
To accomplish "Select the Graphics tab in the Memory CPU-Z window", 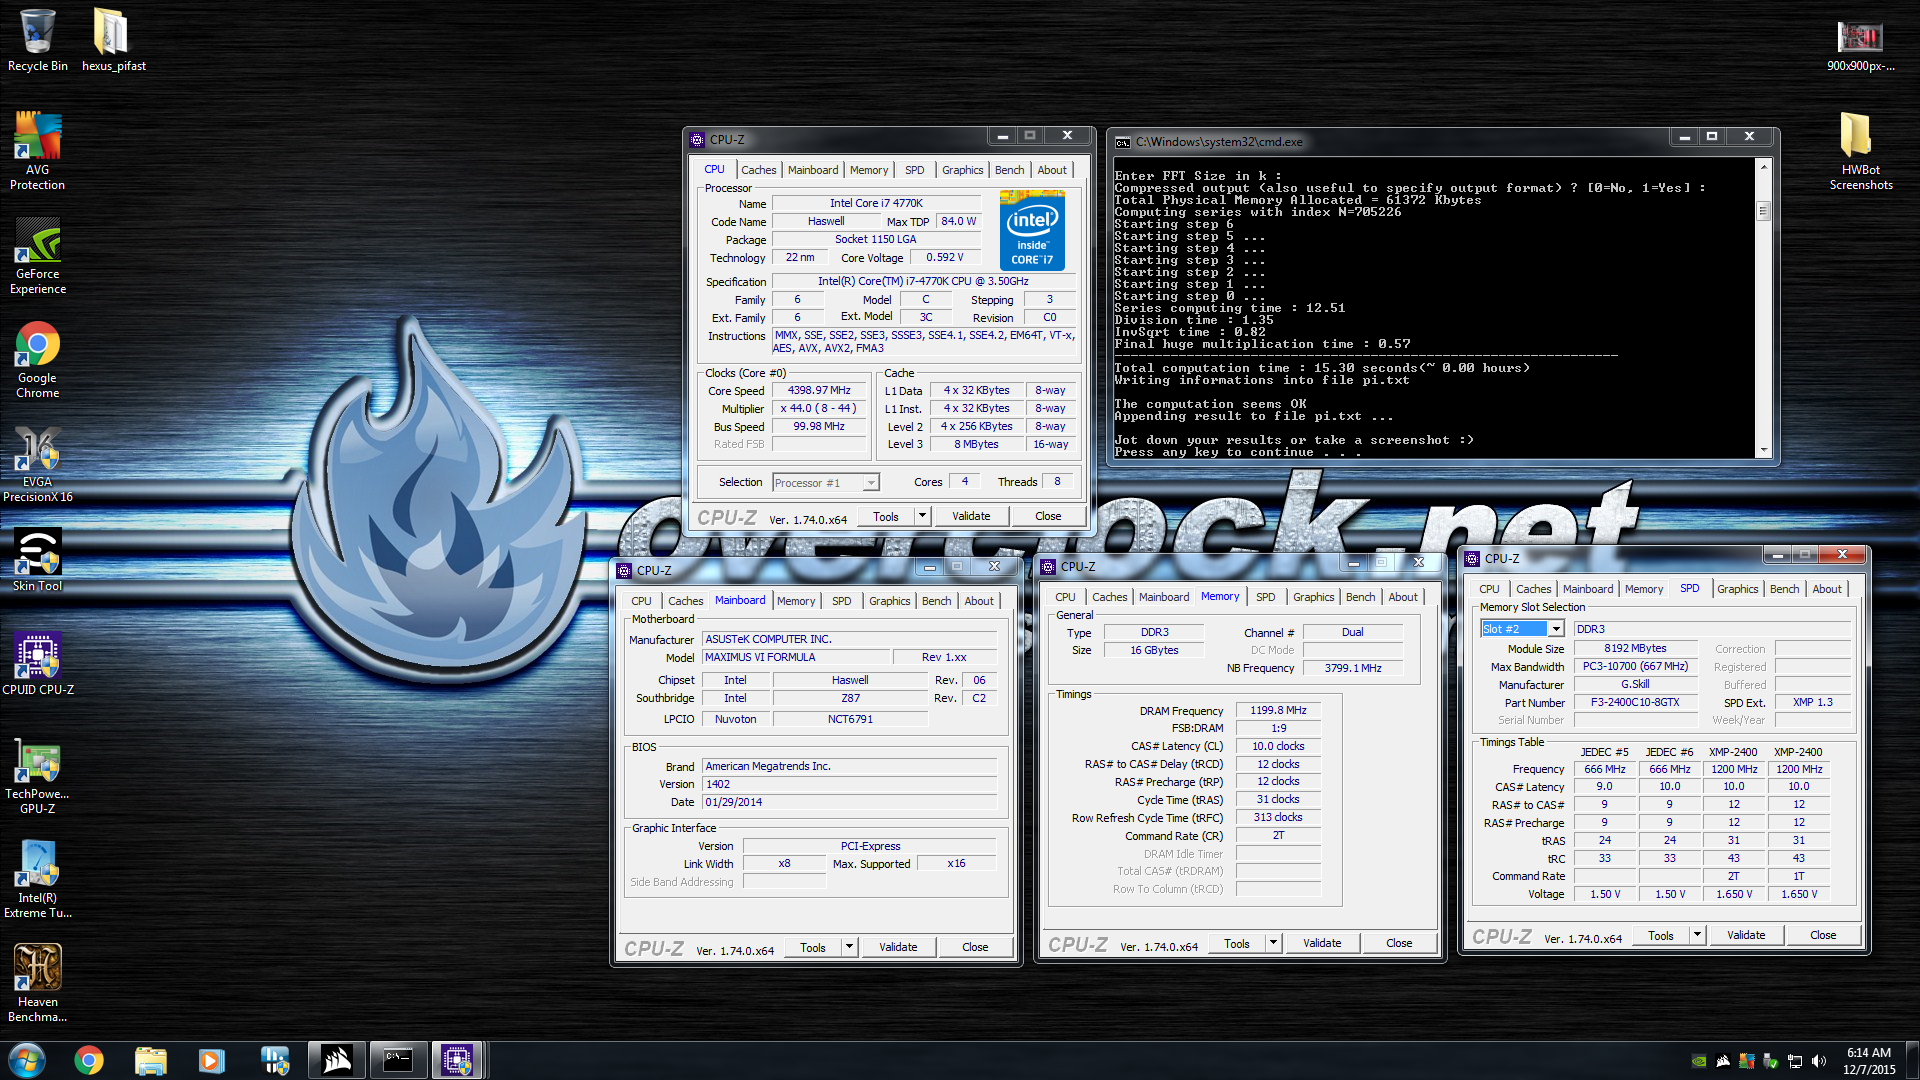I will click(1313, 597).
